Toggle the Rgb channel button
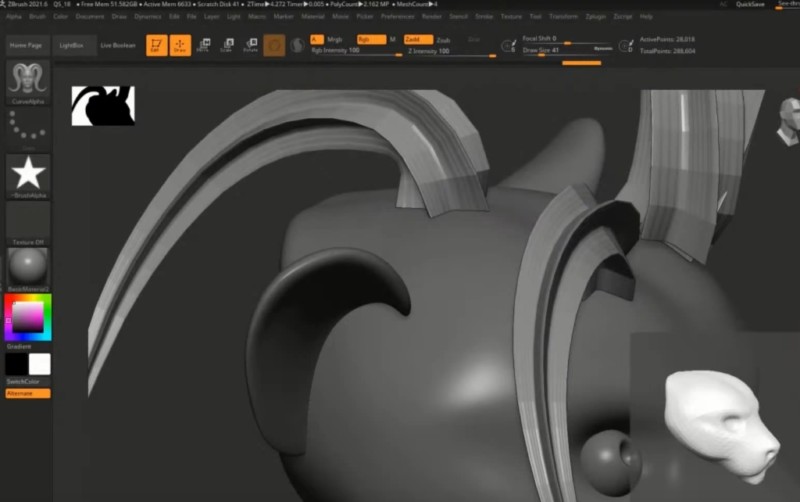The width and height of the screenshot is (800, 502). (x=369, y=39)
